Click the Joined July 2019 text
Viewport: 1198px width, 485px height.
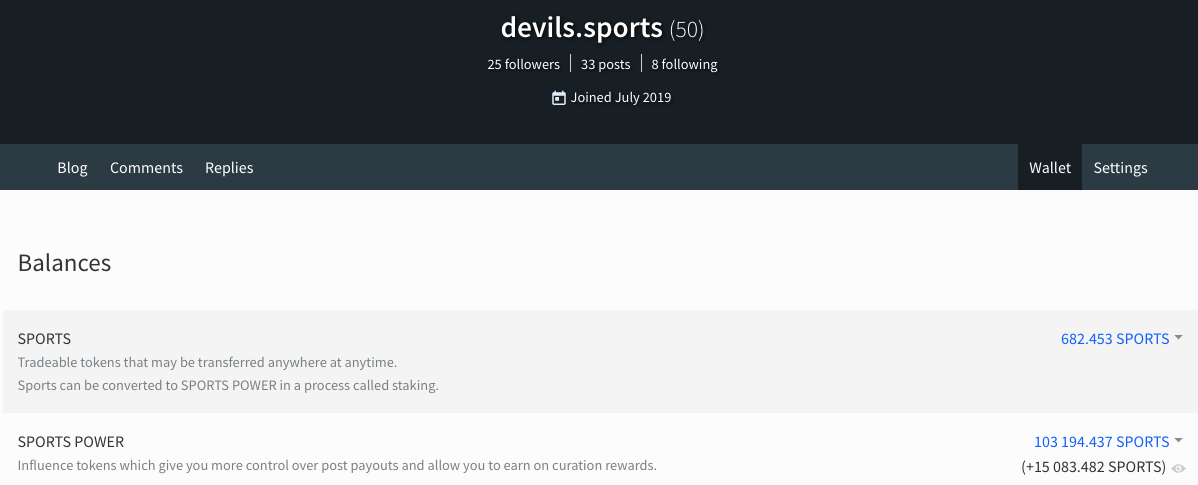tap(620, 98)
